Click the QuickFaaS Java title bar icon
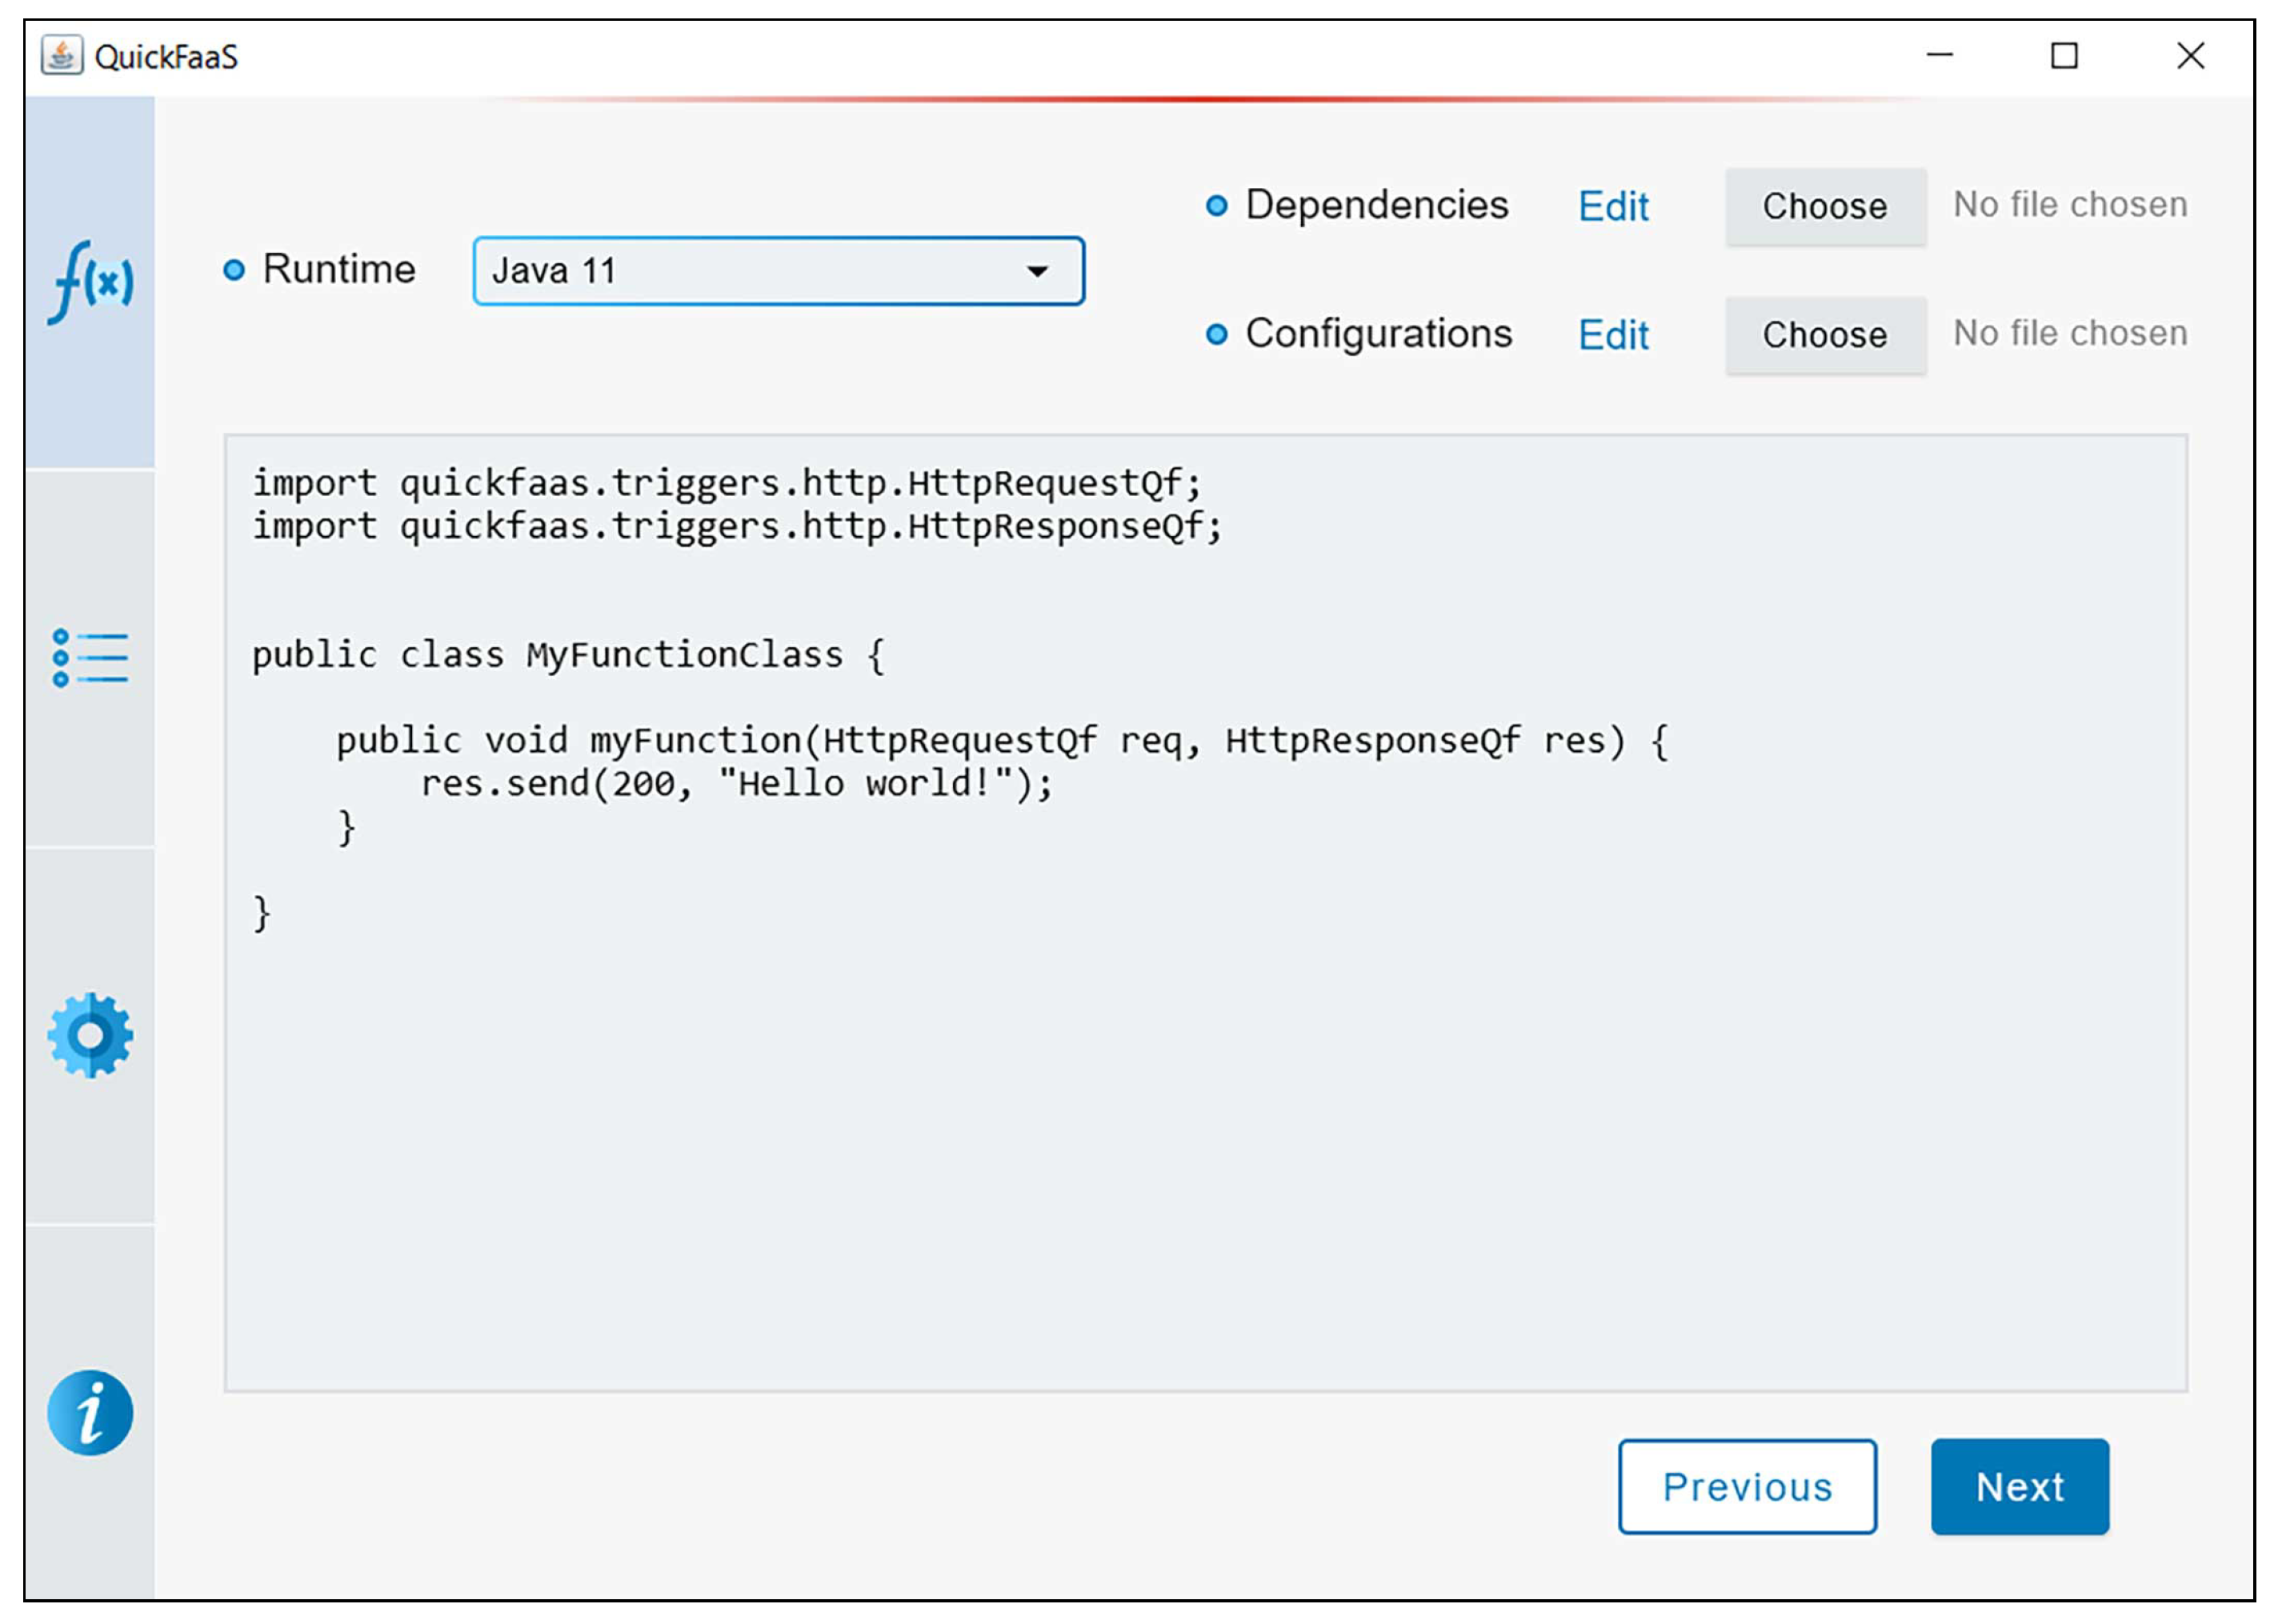 [x=61, y=56]
